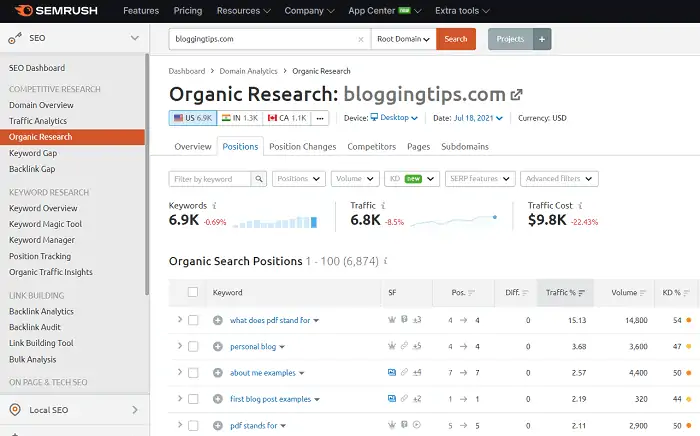
Task: Open the Positions filter dropdown
Action: (x=299, y=179)
